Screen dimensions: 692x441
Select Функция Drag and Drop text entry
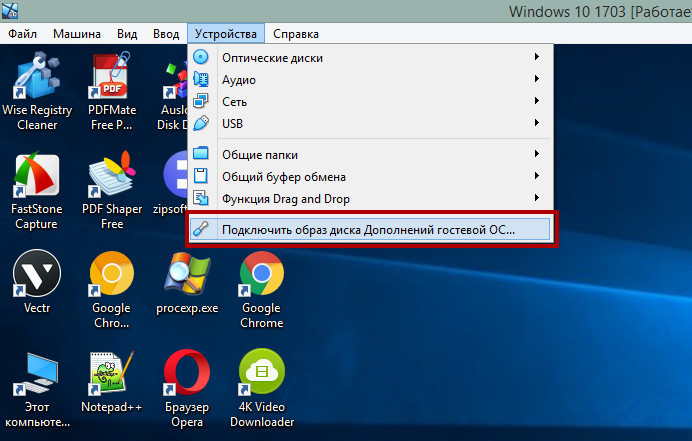pos(286,199)
